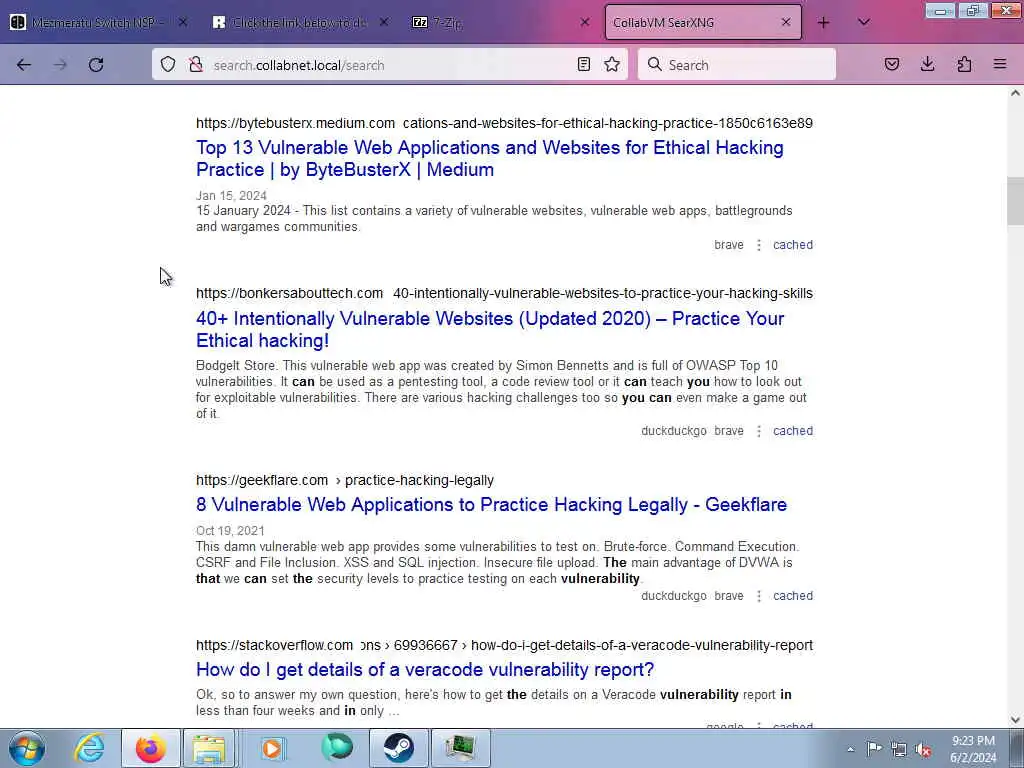Click the forward navigation arrow
This screenshot has width=1024, height=768.
[x=60, y=65]
